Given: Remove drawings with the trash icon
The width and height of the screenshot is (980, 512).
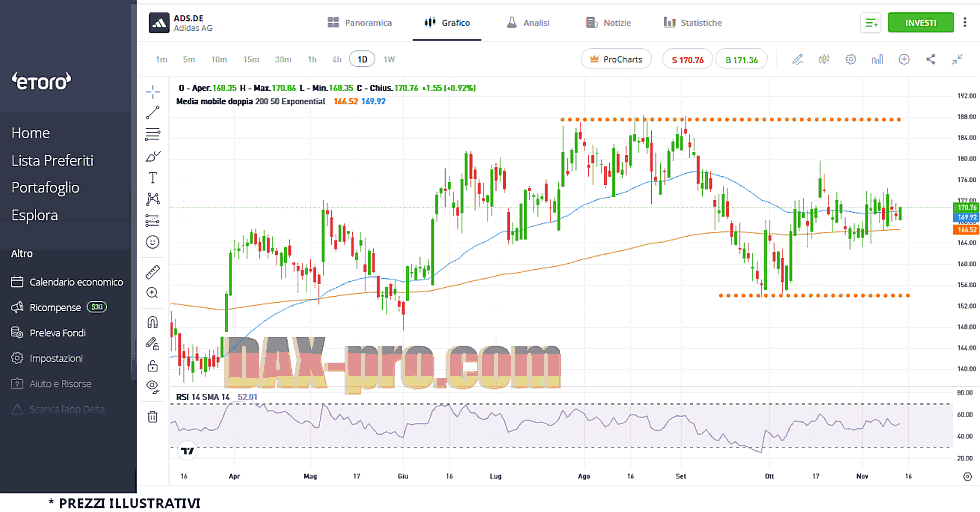Looking at the screenshot, I should (x=152, y=416).
